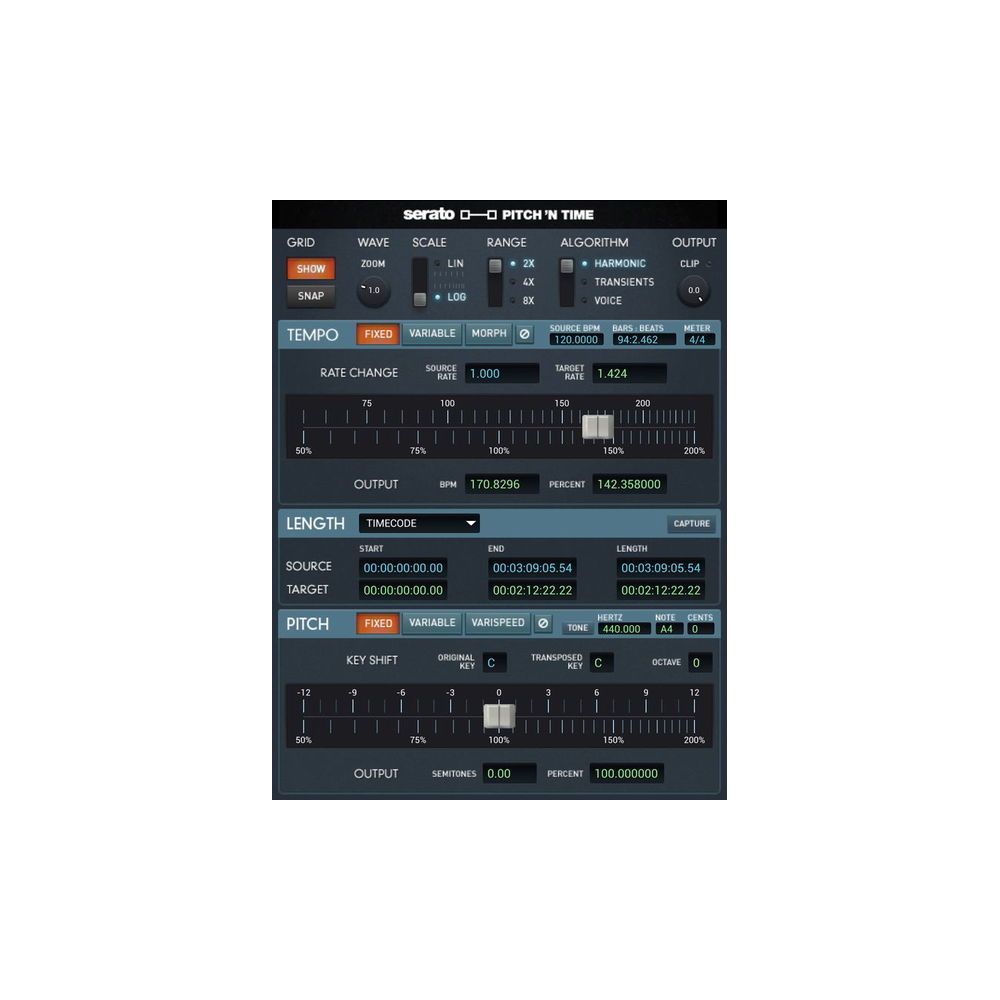Click the pitch section bypass icon

(x=544, y=623)
